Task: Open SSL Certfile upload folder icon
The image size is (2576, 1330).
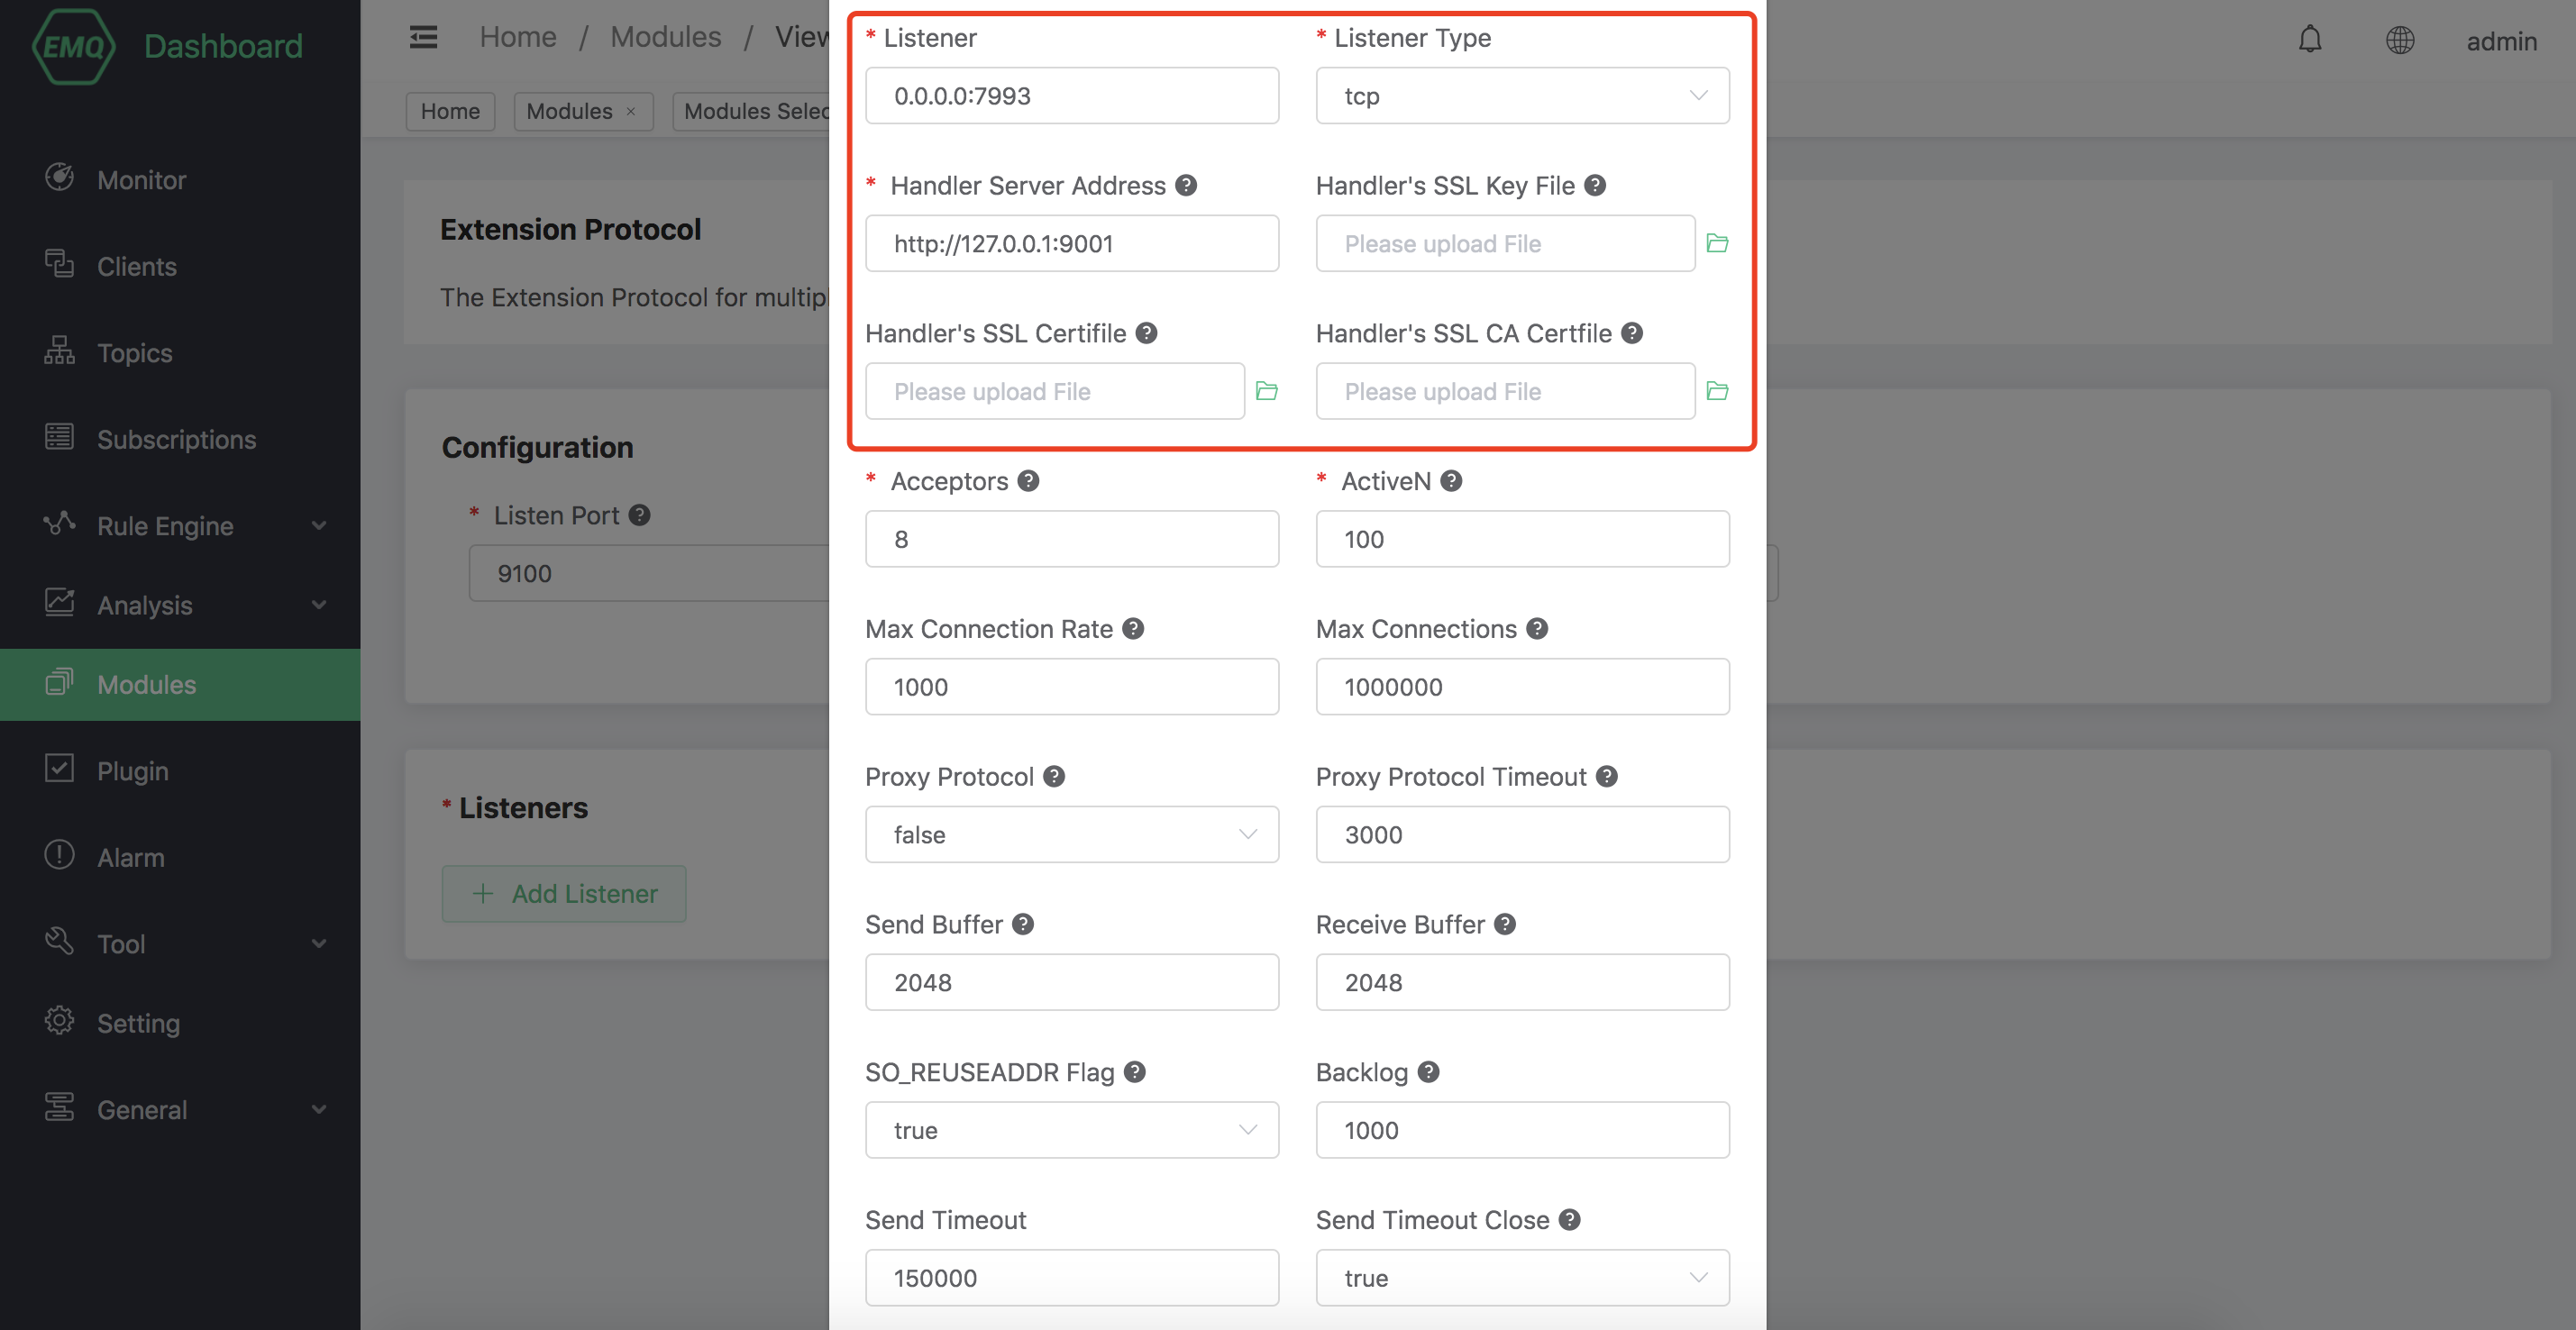Action: click(x=1266, y=391)
